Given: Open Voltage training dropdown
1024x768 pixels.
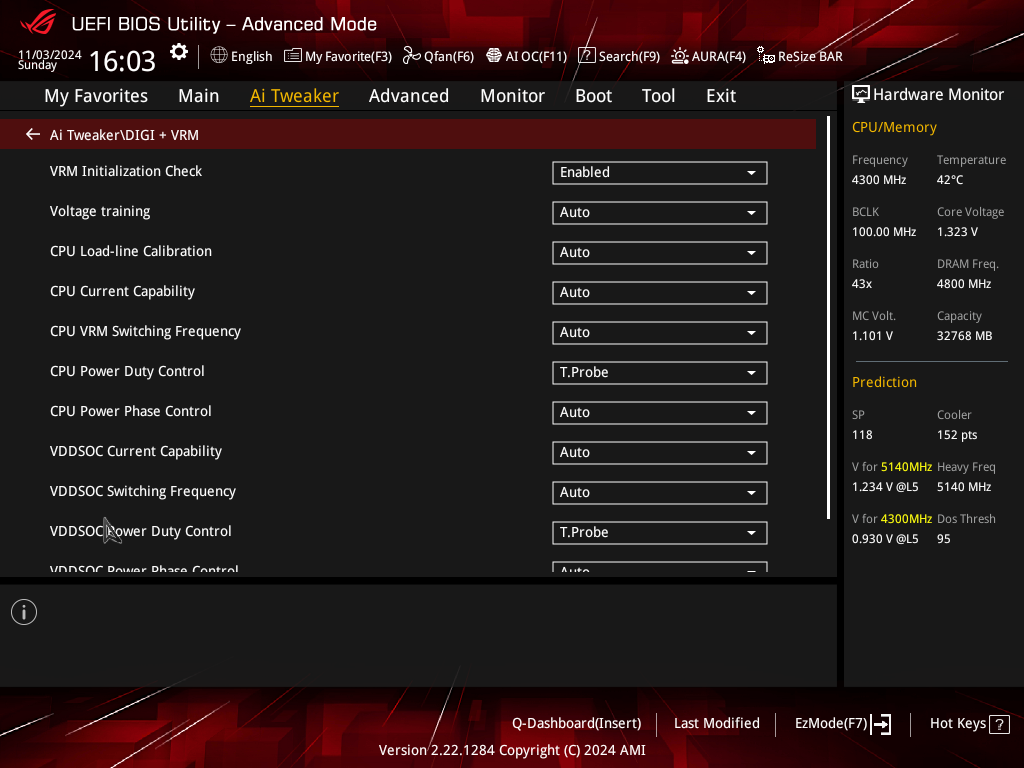Looking at the screenshot, I should click(660, 212).
